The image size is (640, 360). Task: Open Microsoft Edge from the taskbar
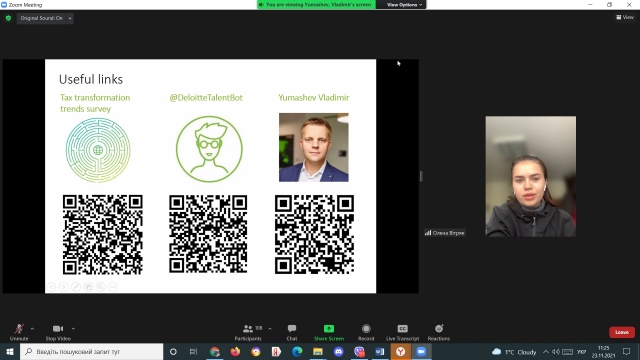(297, 351)
